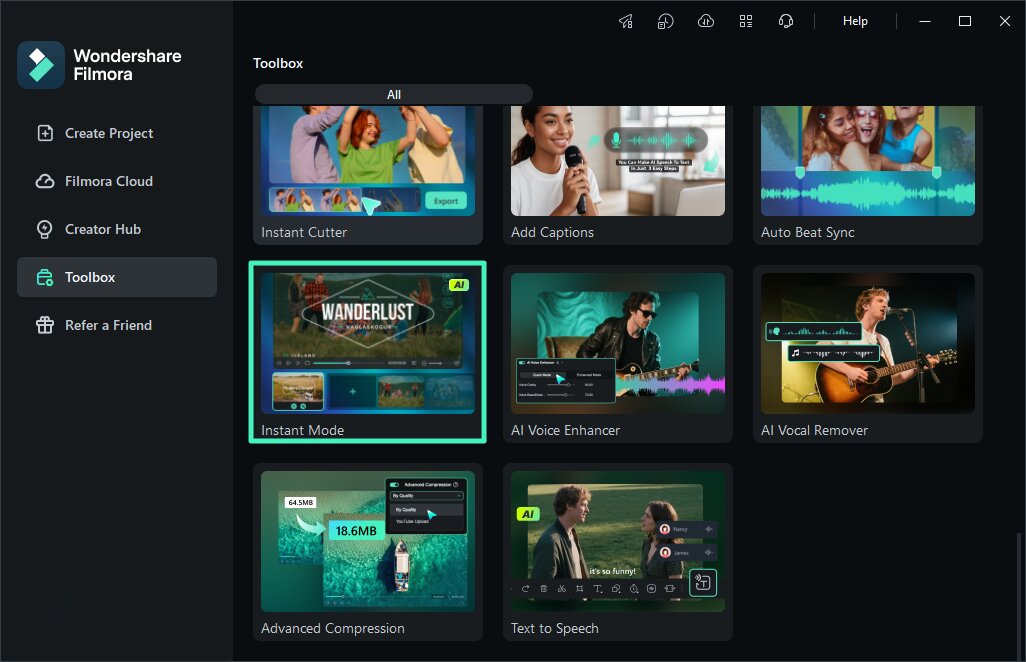
Task: Open Create Project from the sidebar
Action: tap(117, 133)
